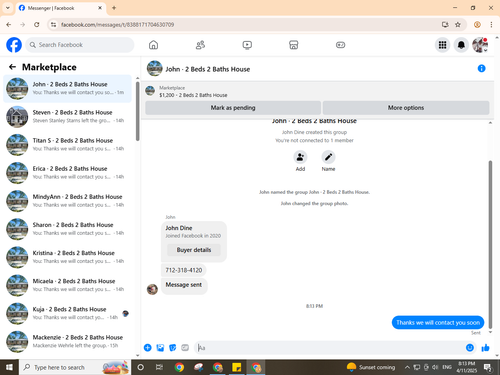
Task: Open the Video (Watch) icon
Action: click(x=247, y=45)
